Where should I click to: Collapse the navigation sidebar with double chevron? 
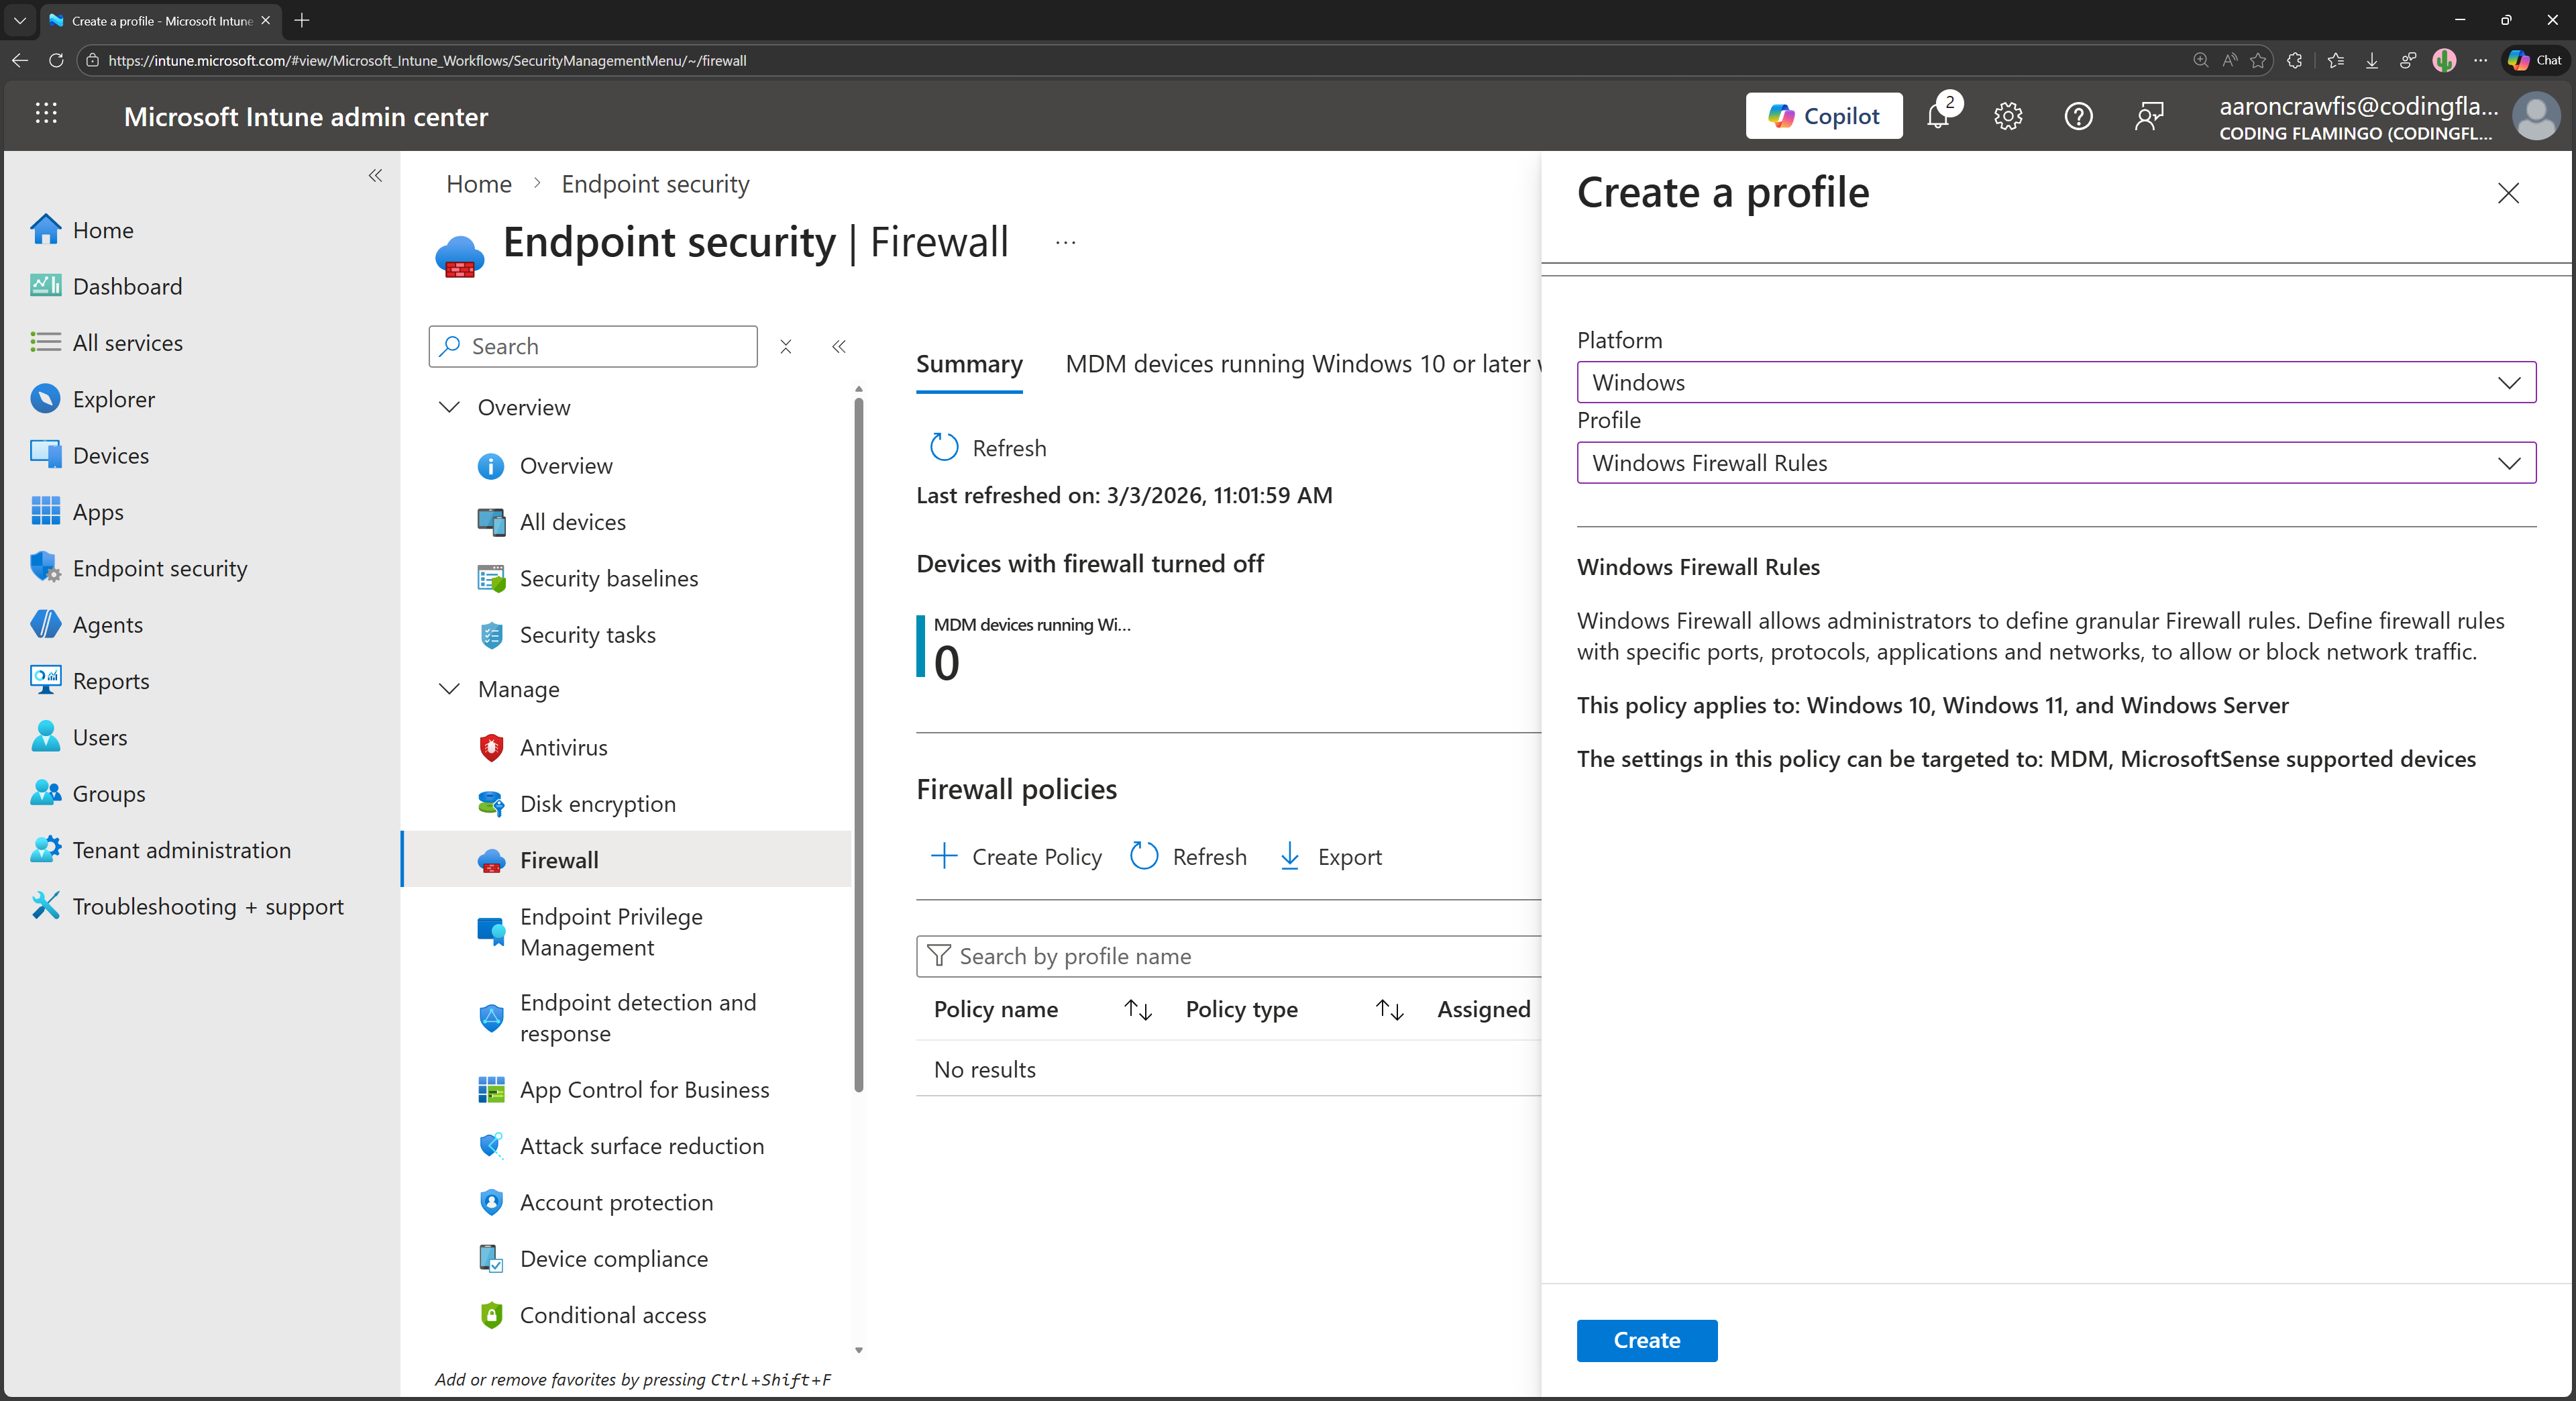[x=376, y=176]
